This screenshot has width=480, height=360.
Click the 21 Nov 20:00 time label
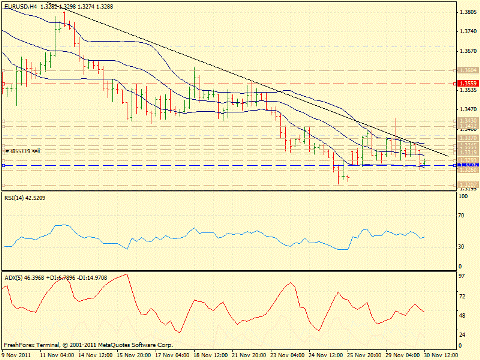pos(249,355)
